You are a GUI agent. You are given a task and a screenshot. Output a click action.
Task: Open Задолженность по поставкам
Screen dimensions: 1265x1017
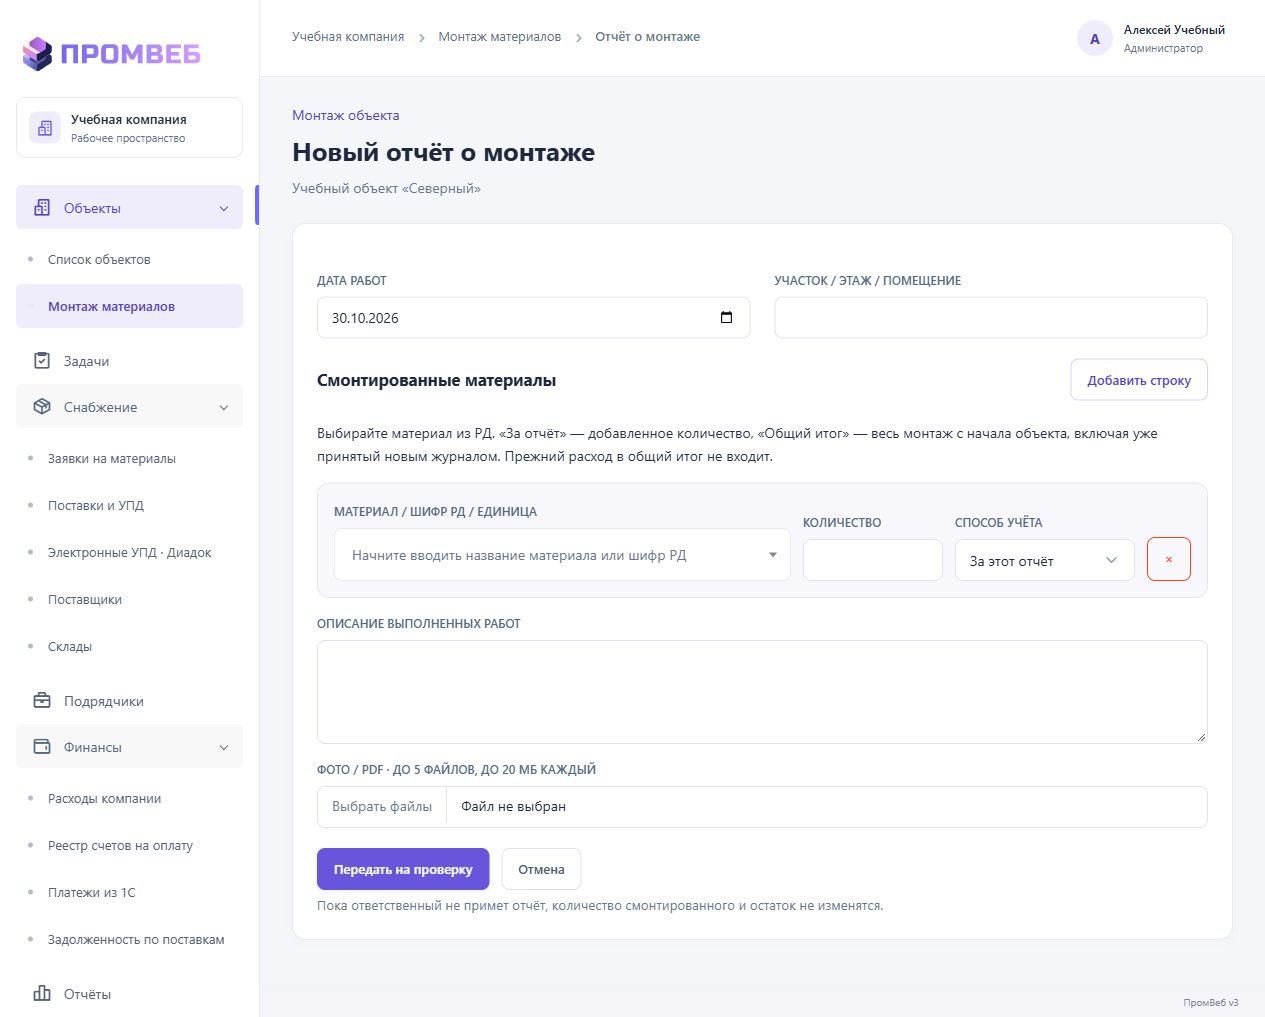click(x=136, y=939)
